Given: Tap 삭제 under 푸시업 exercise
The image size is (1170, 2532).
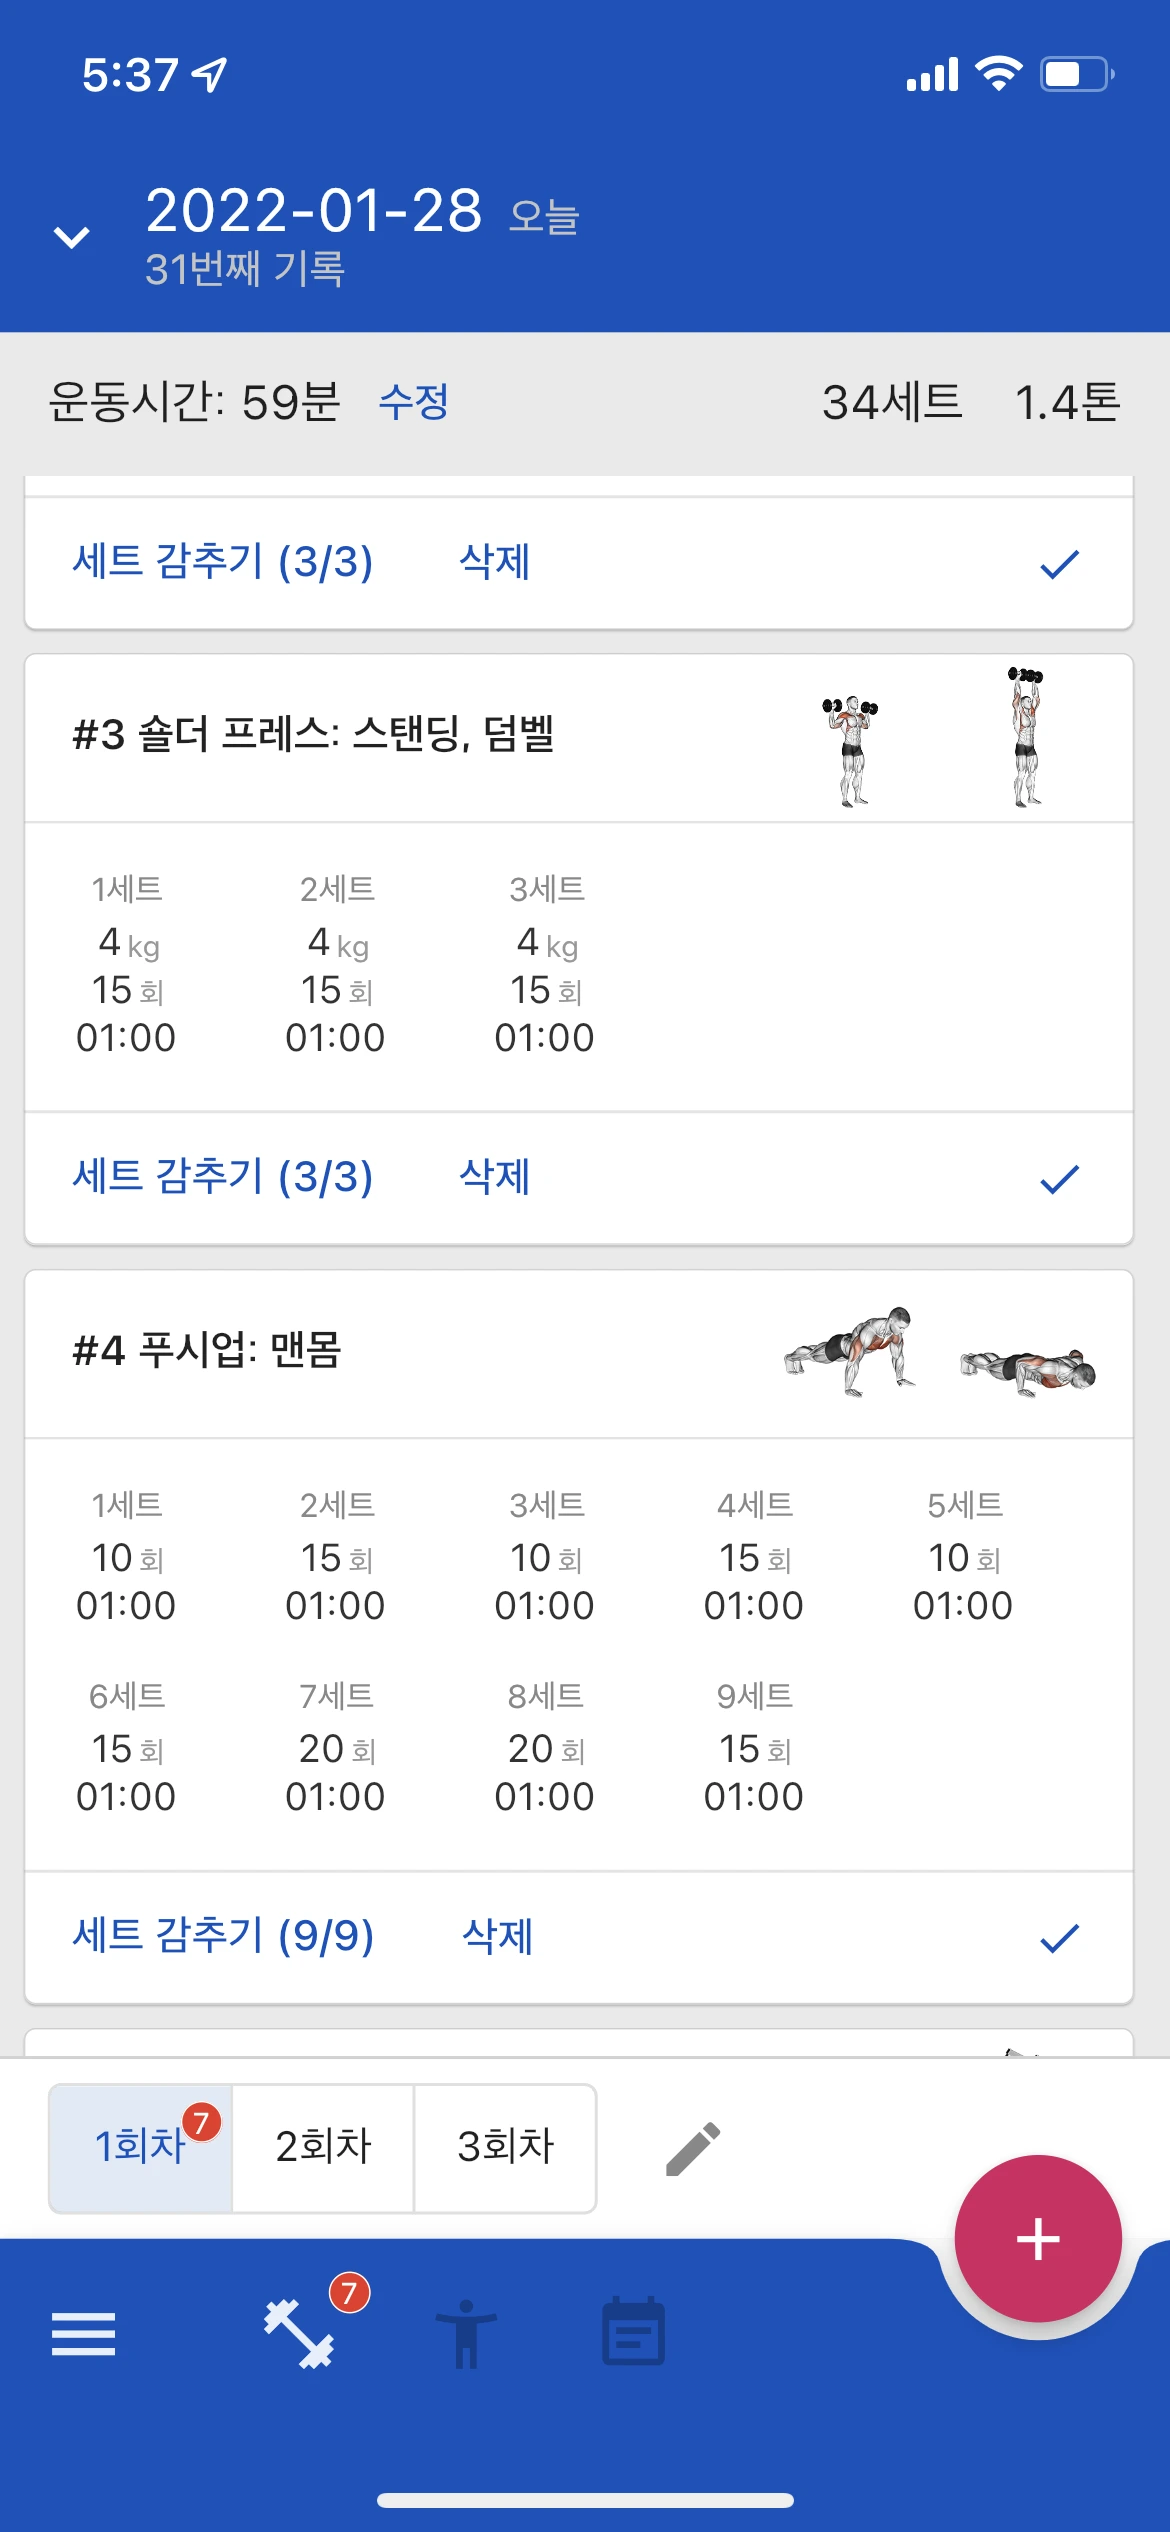Looking at the screenshot, I should coord(497,1936).
